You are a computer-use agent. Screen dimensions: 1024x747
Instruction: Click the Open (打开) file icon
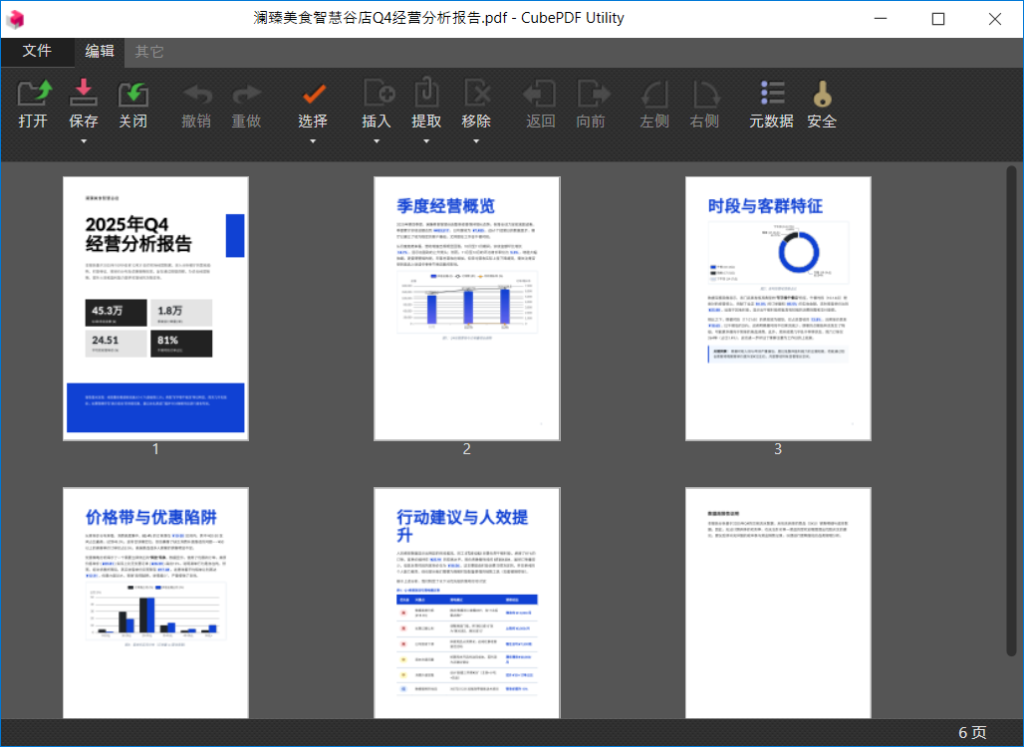(33, 96)
